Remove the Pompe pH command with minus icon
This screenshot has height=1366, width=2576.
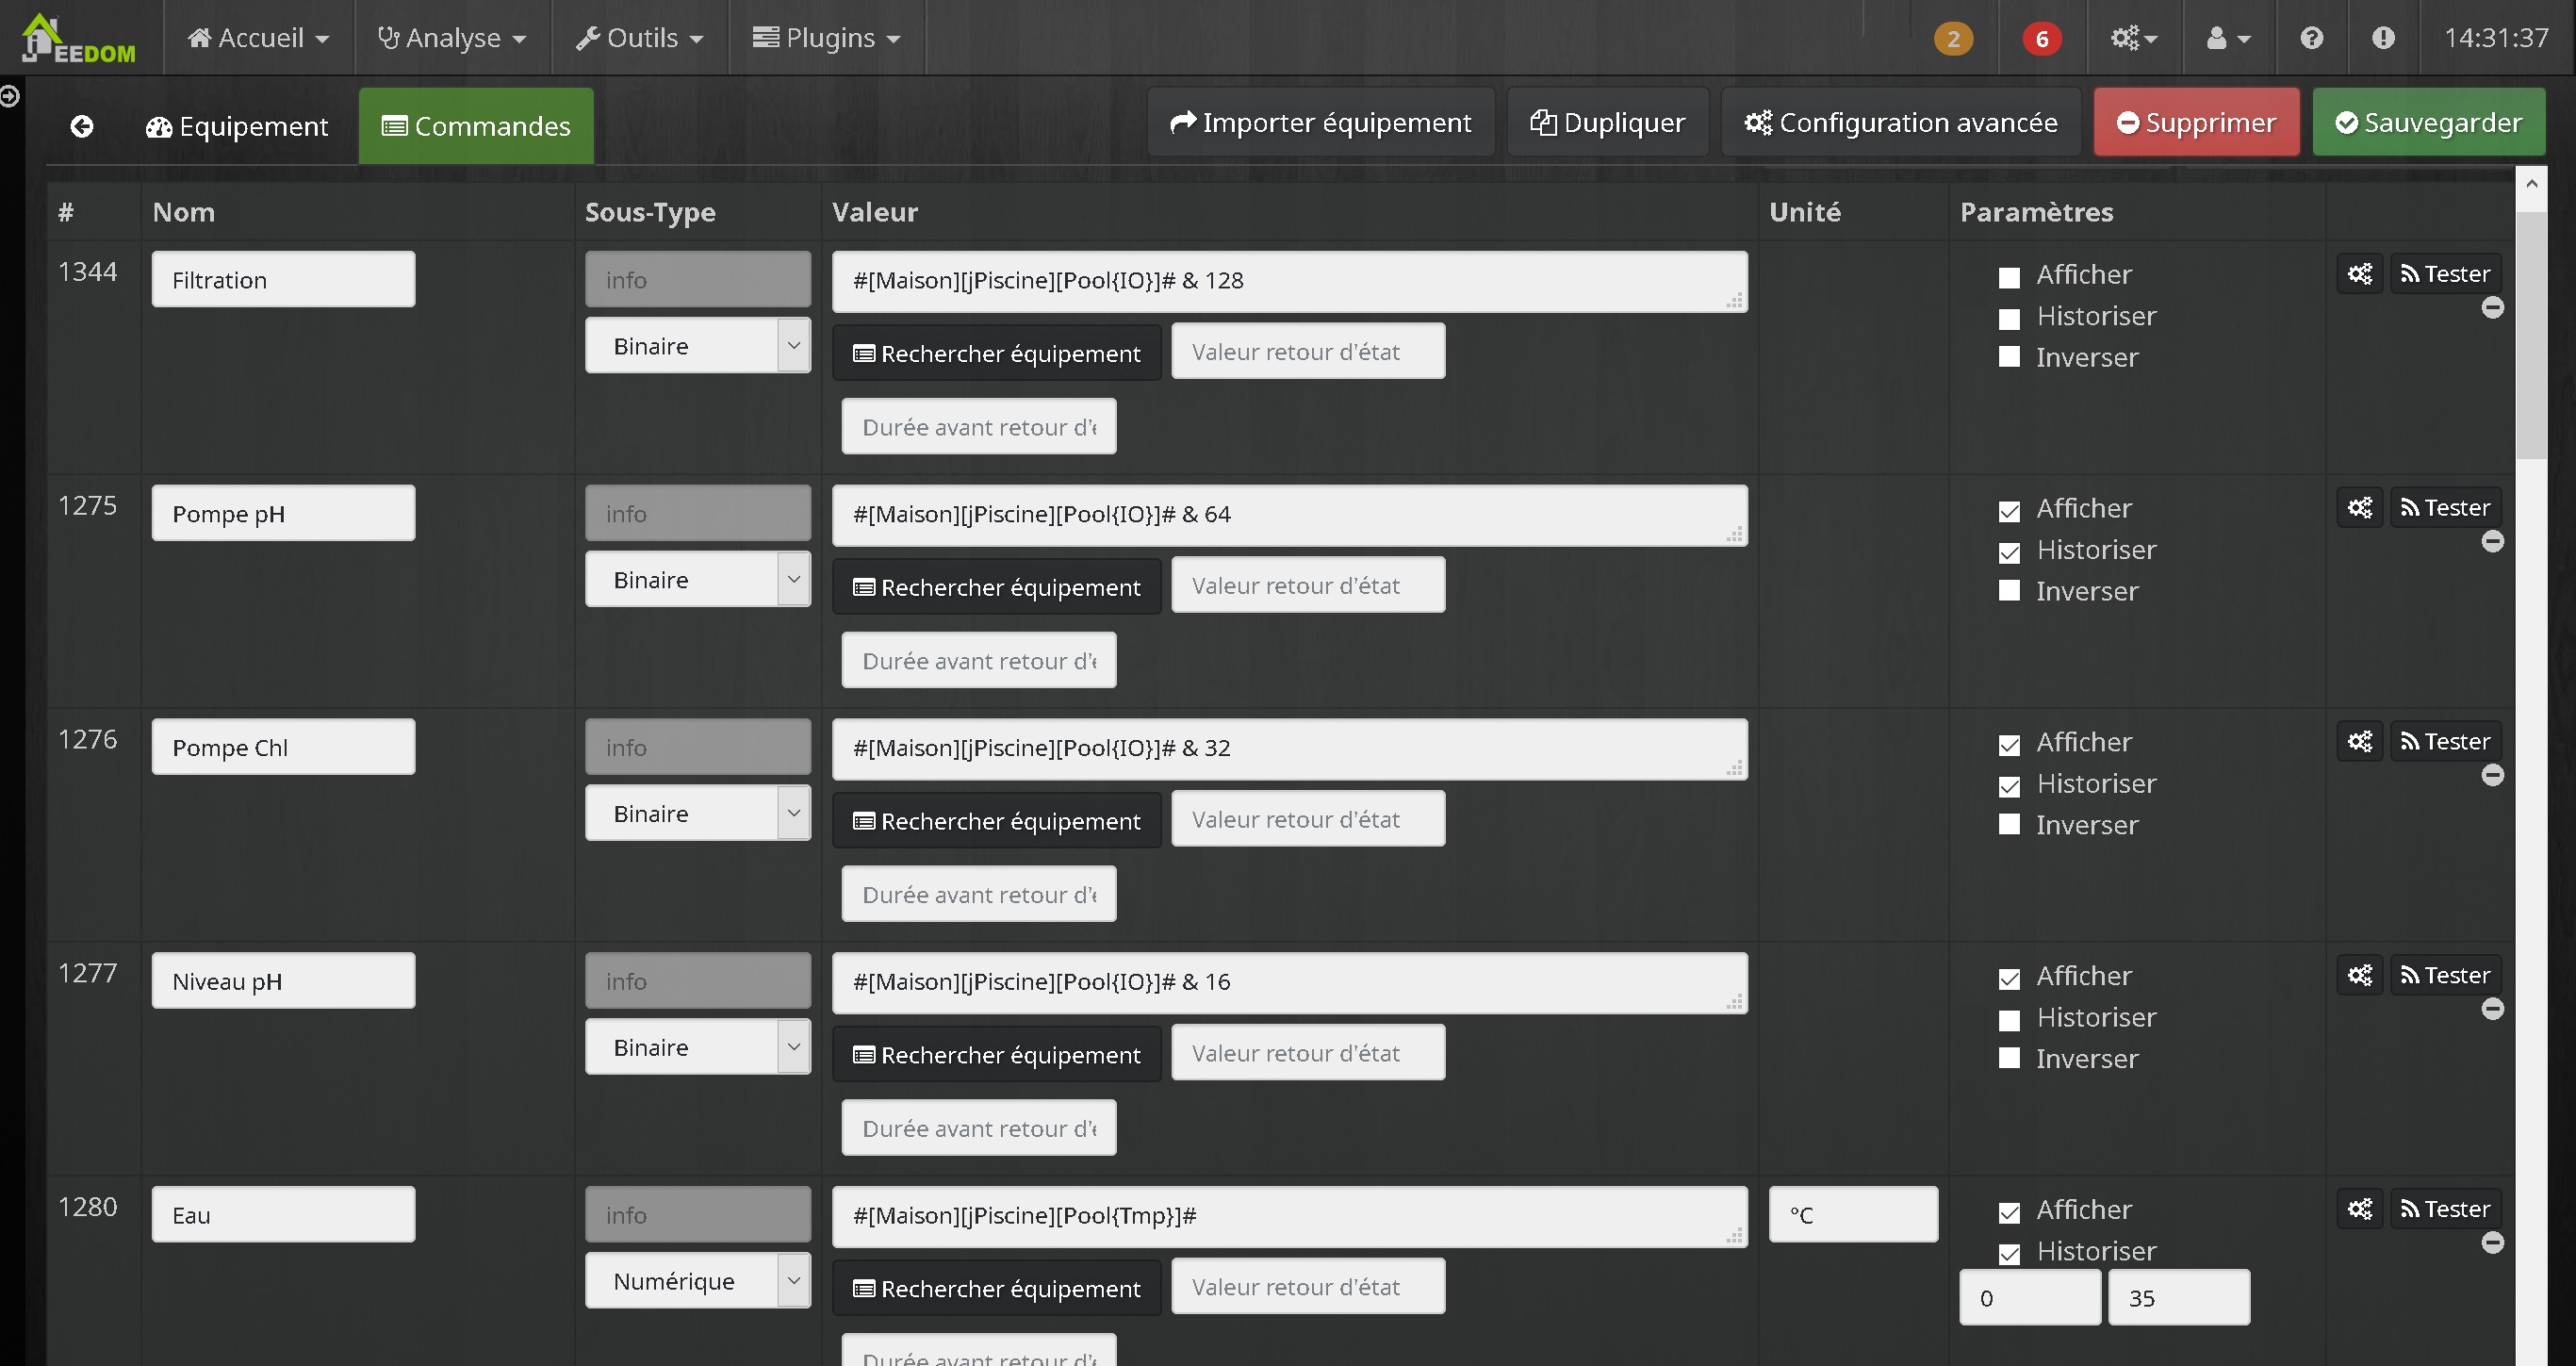(x=2492, y=542)
